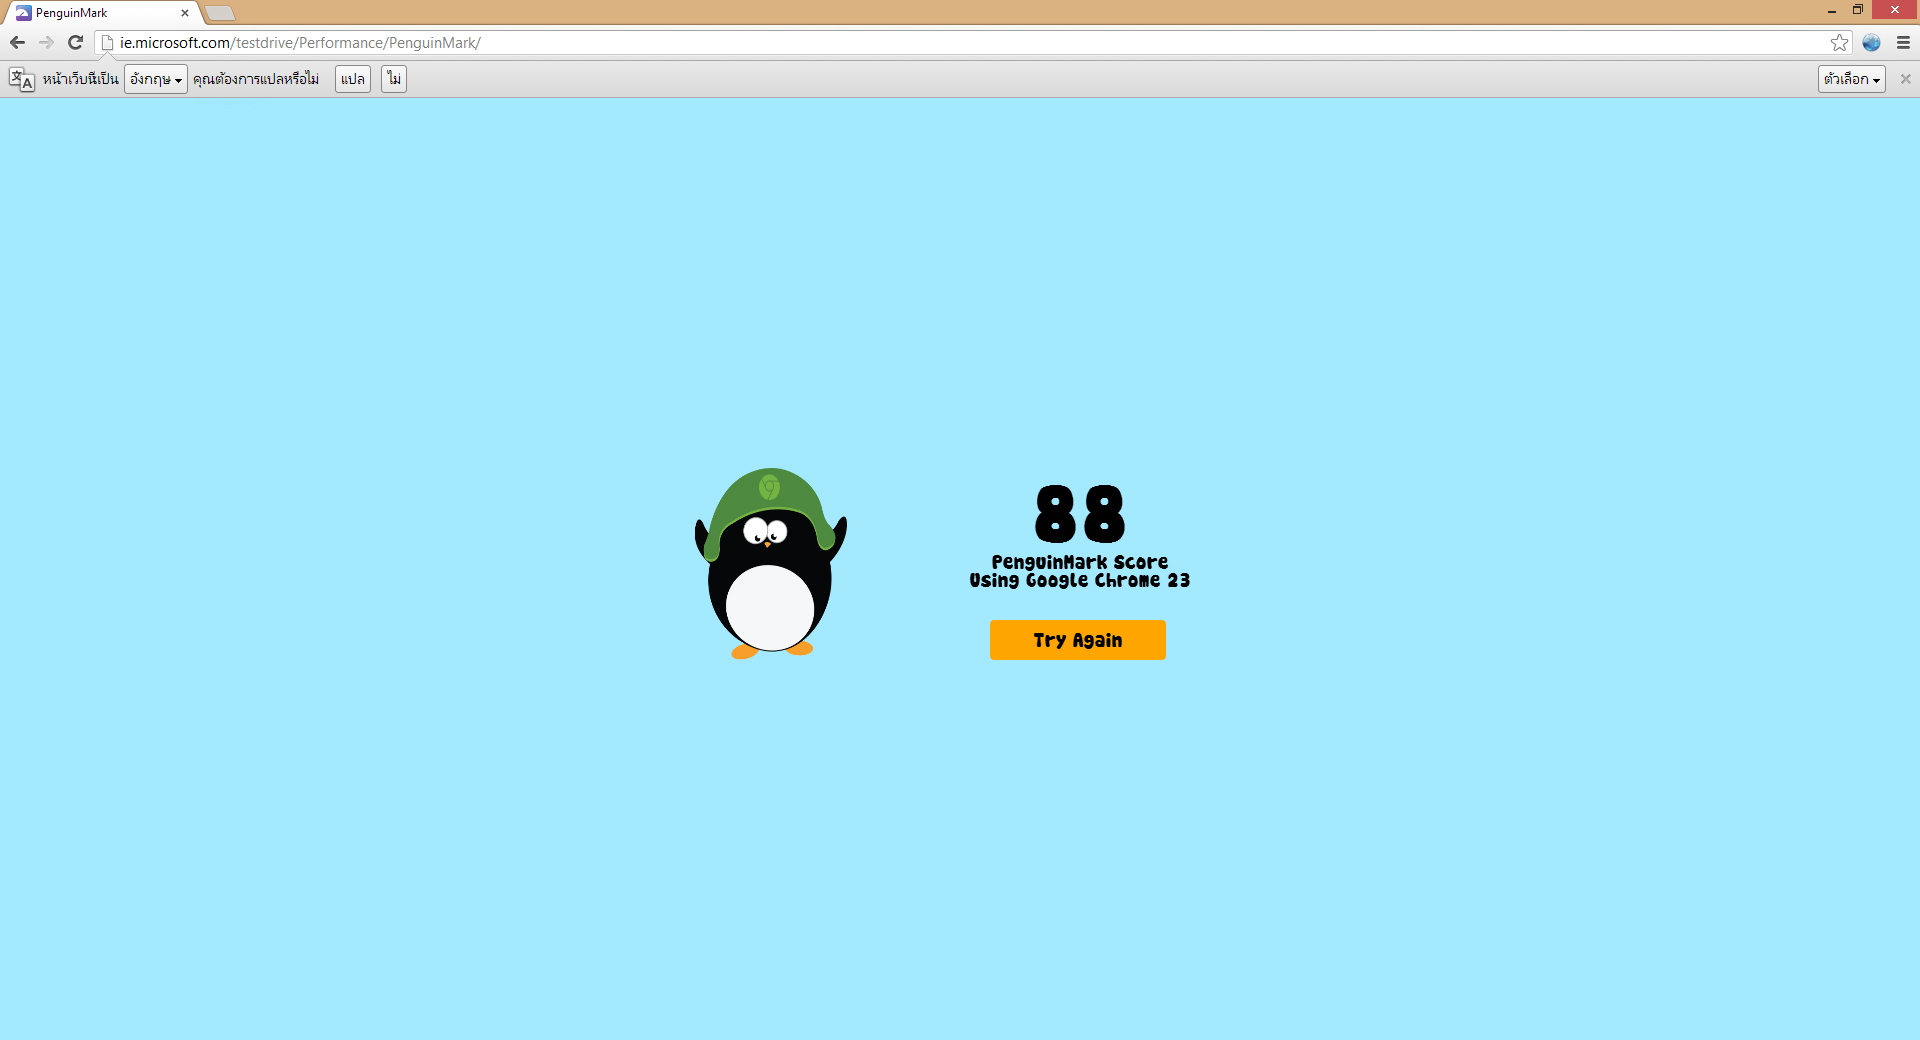The width and height of the screenshot is (1920, 1040).
Task: Click the 'Using Google Chrome 23' text
Action: pos(1080,580)
